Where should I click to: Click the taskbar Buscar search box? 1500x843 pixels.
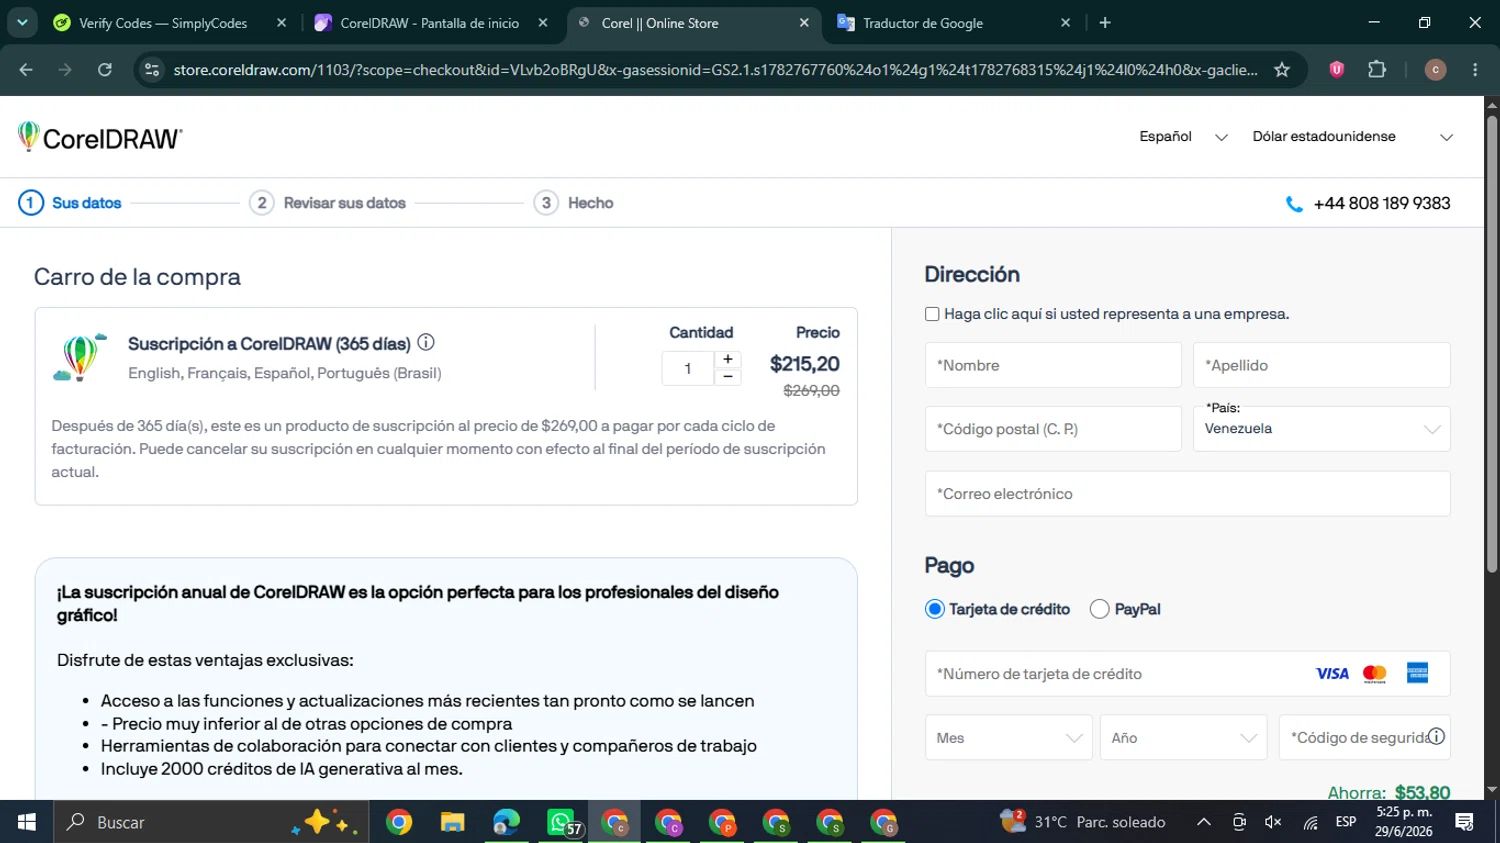coord(210,822)
